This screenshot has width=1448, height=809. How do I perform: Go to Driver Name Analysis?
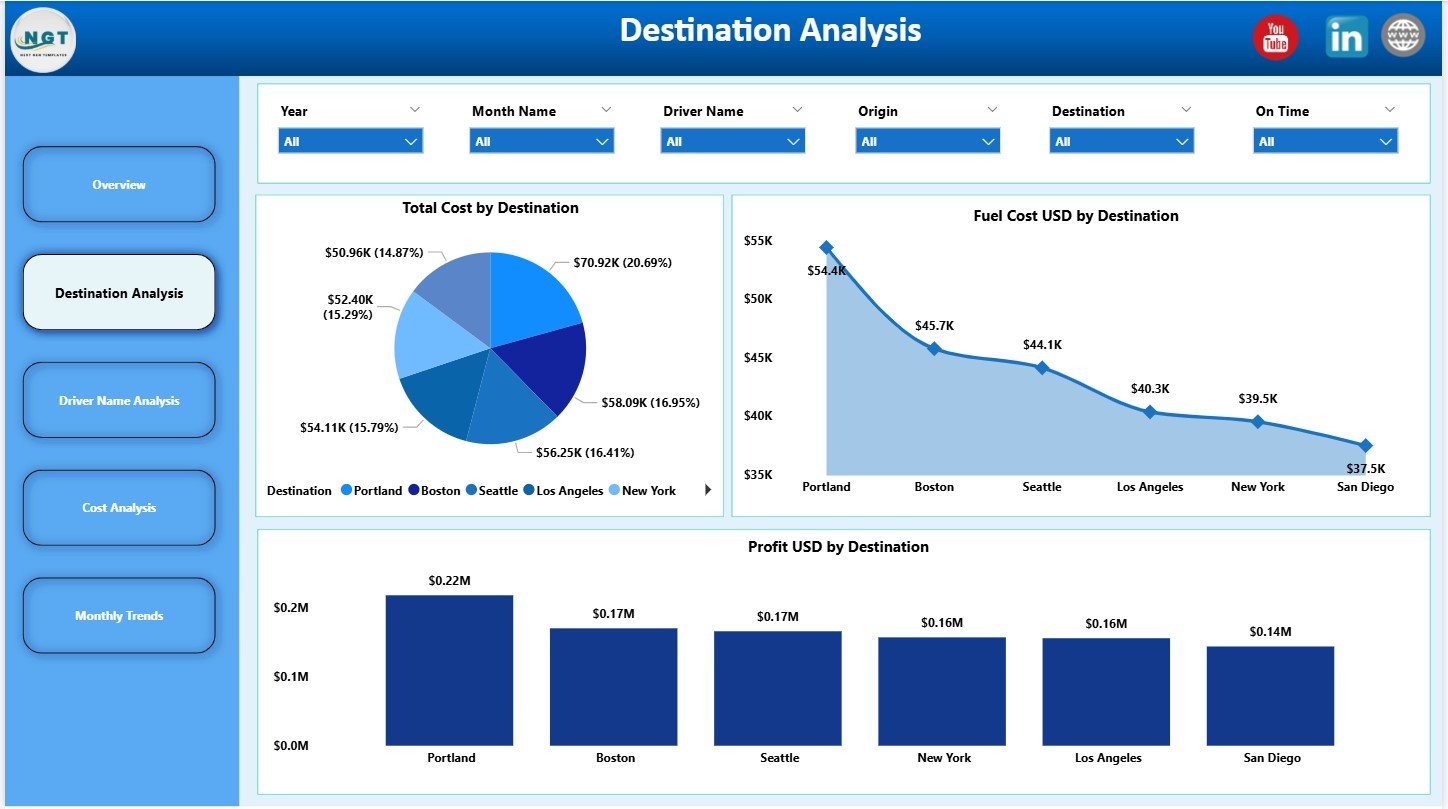coord(119,400)
